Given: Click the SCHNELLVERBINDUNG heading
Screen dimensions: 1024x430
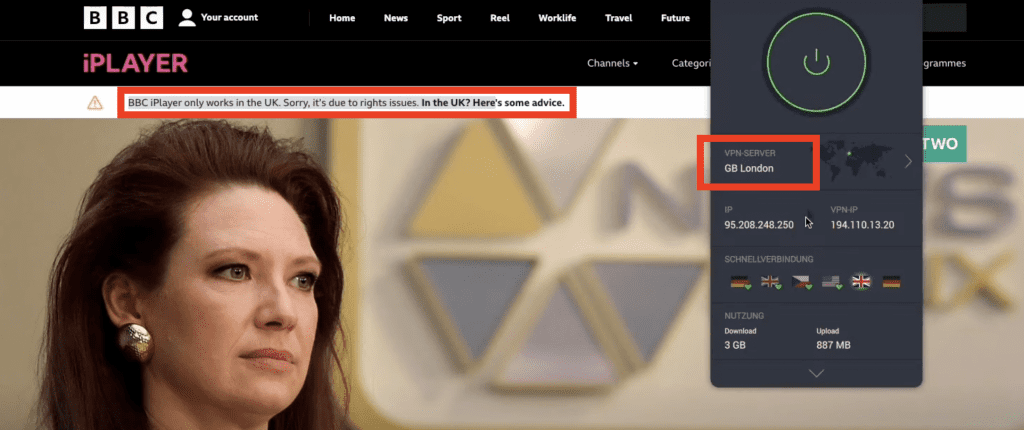Looking at the screenshot, I should click(x=769, y=259).
